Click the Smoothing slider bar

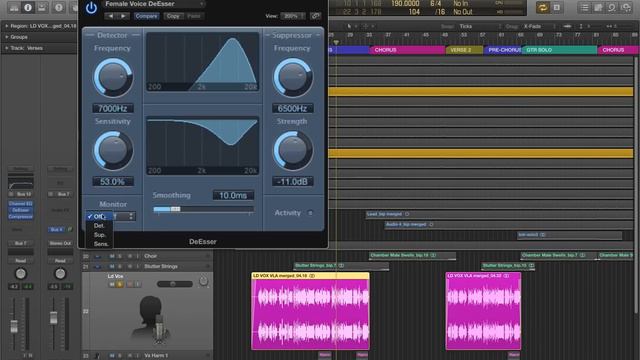(x=203, y=209)
